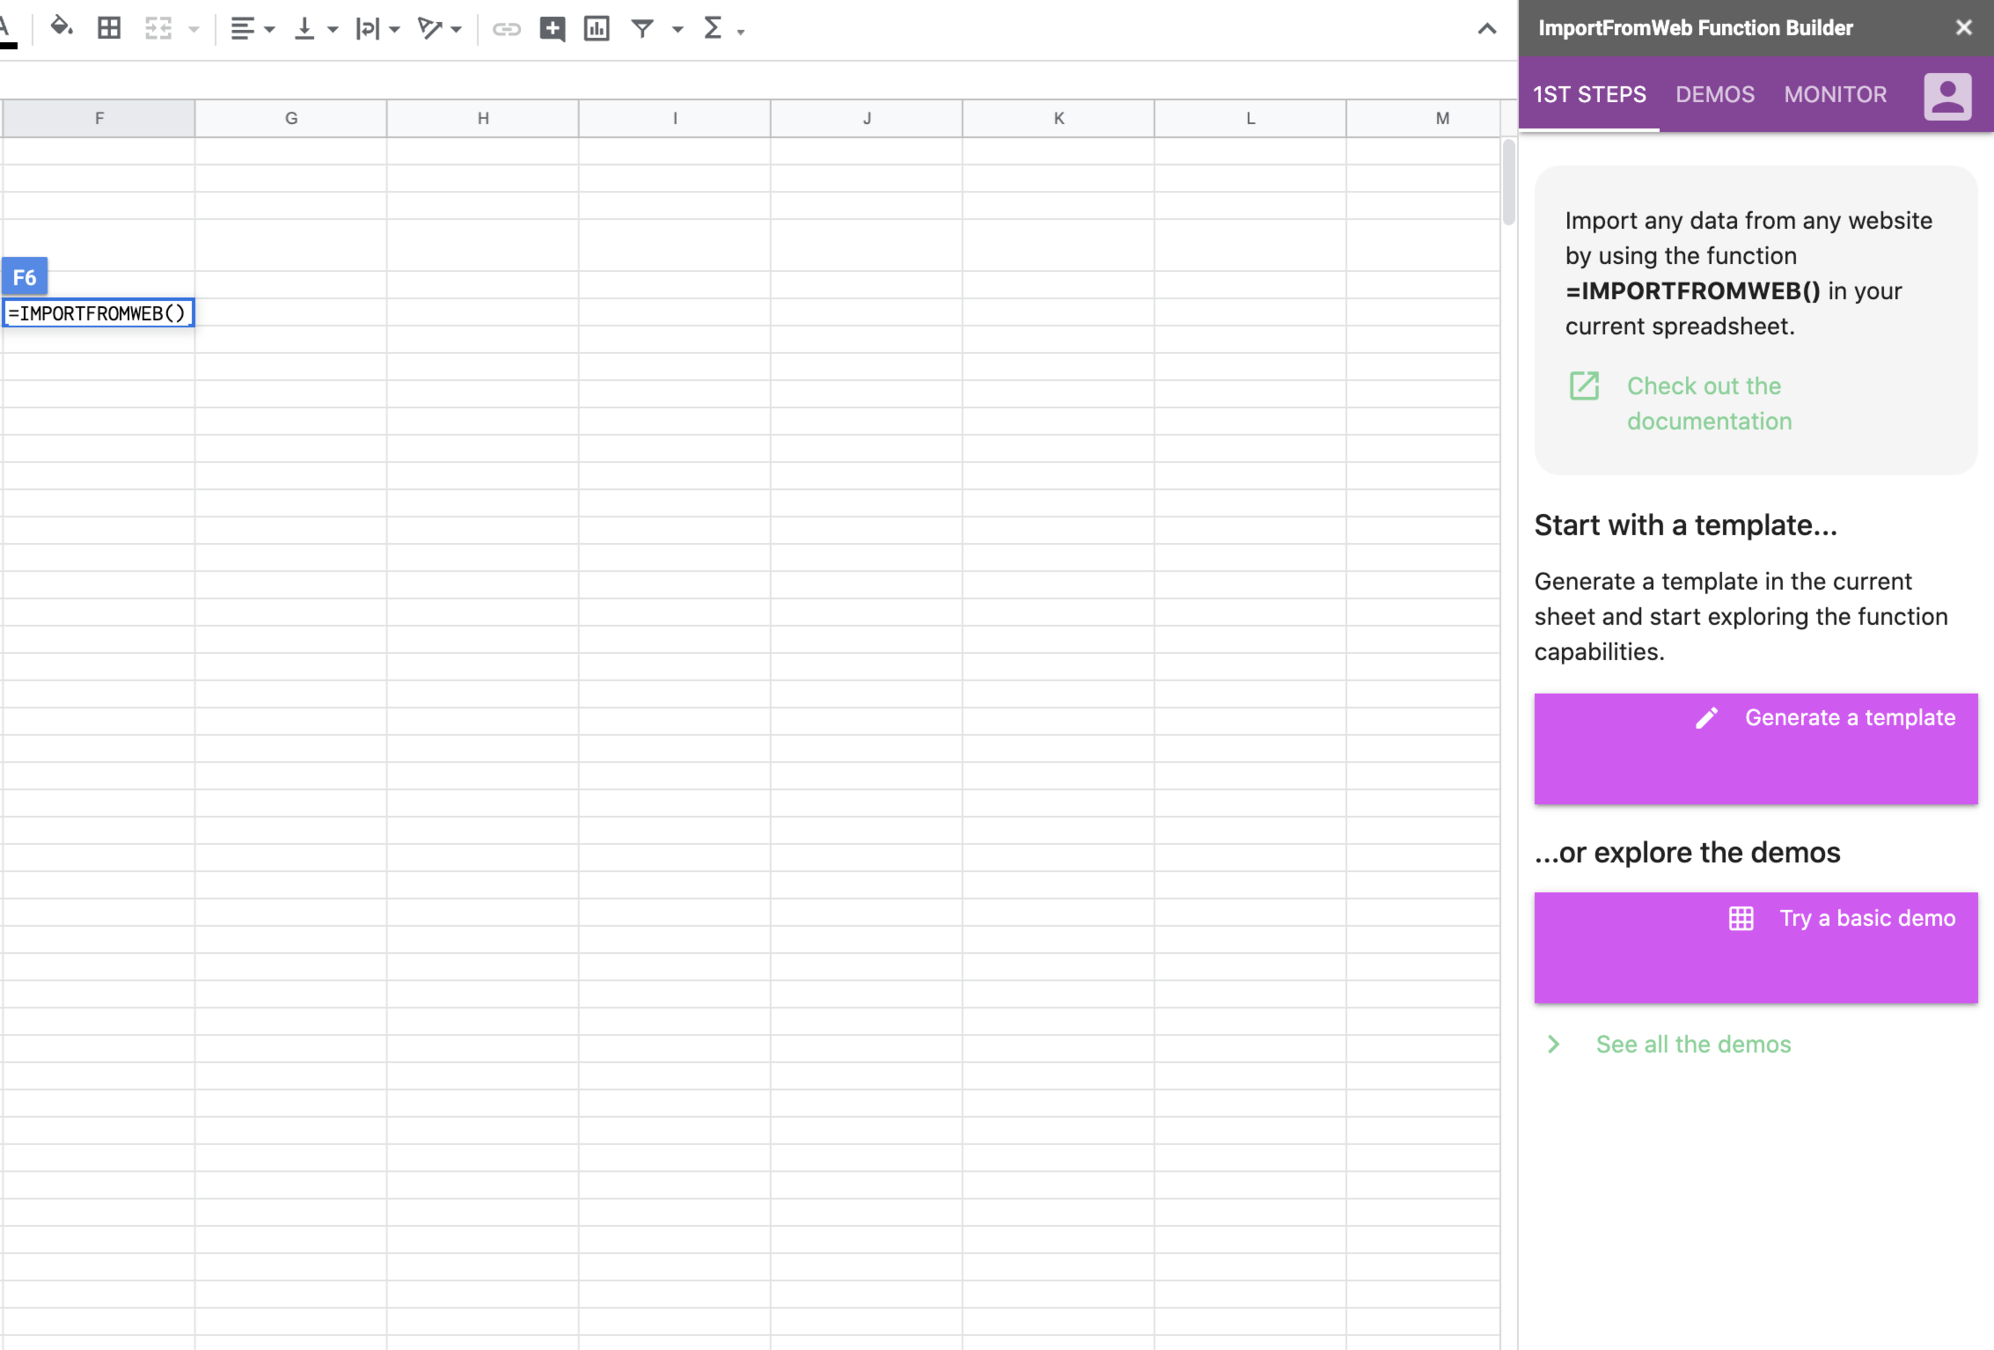Screen dimensions: 1994x1350
Task: Create a filter with the funnel icon
Action: (642, 29)
